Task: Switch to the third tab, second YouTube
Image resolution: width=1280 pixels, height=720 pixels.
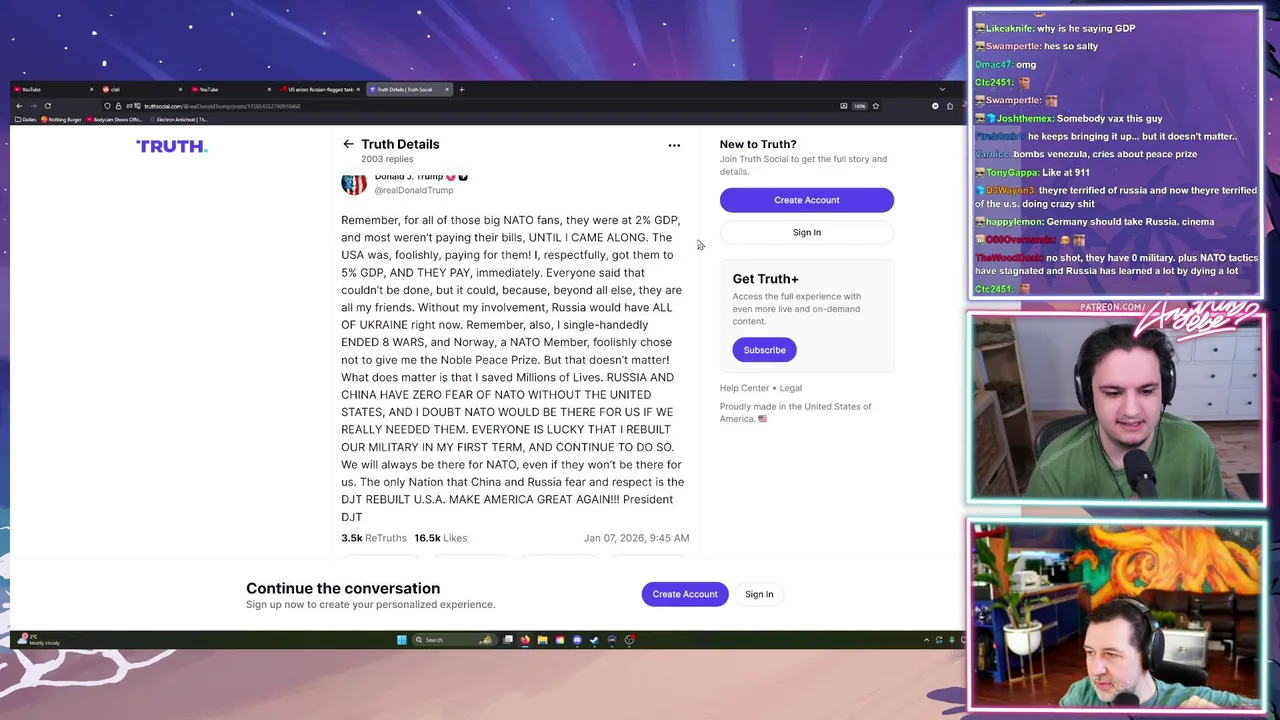Action: [232, 90]
